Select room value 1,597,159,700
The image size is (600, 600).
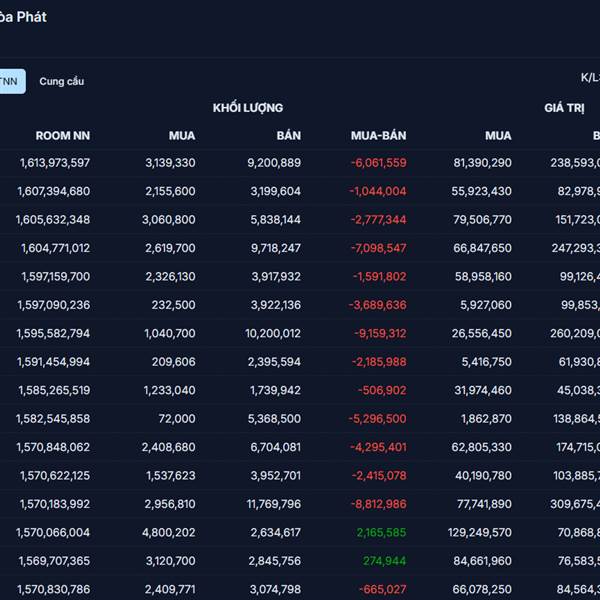pos(56,277)
